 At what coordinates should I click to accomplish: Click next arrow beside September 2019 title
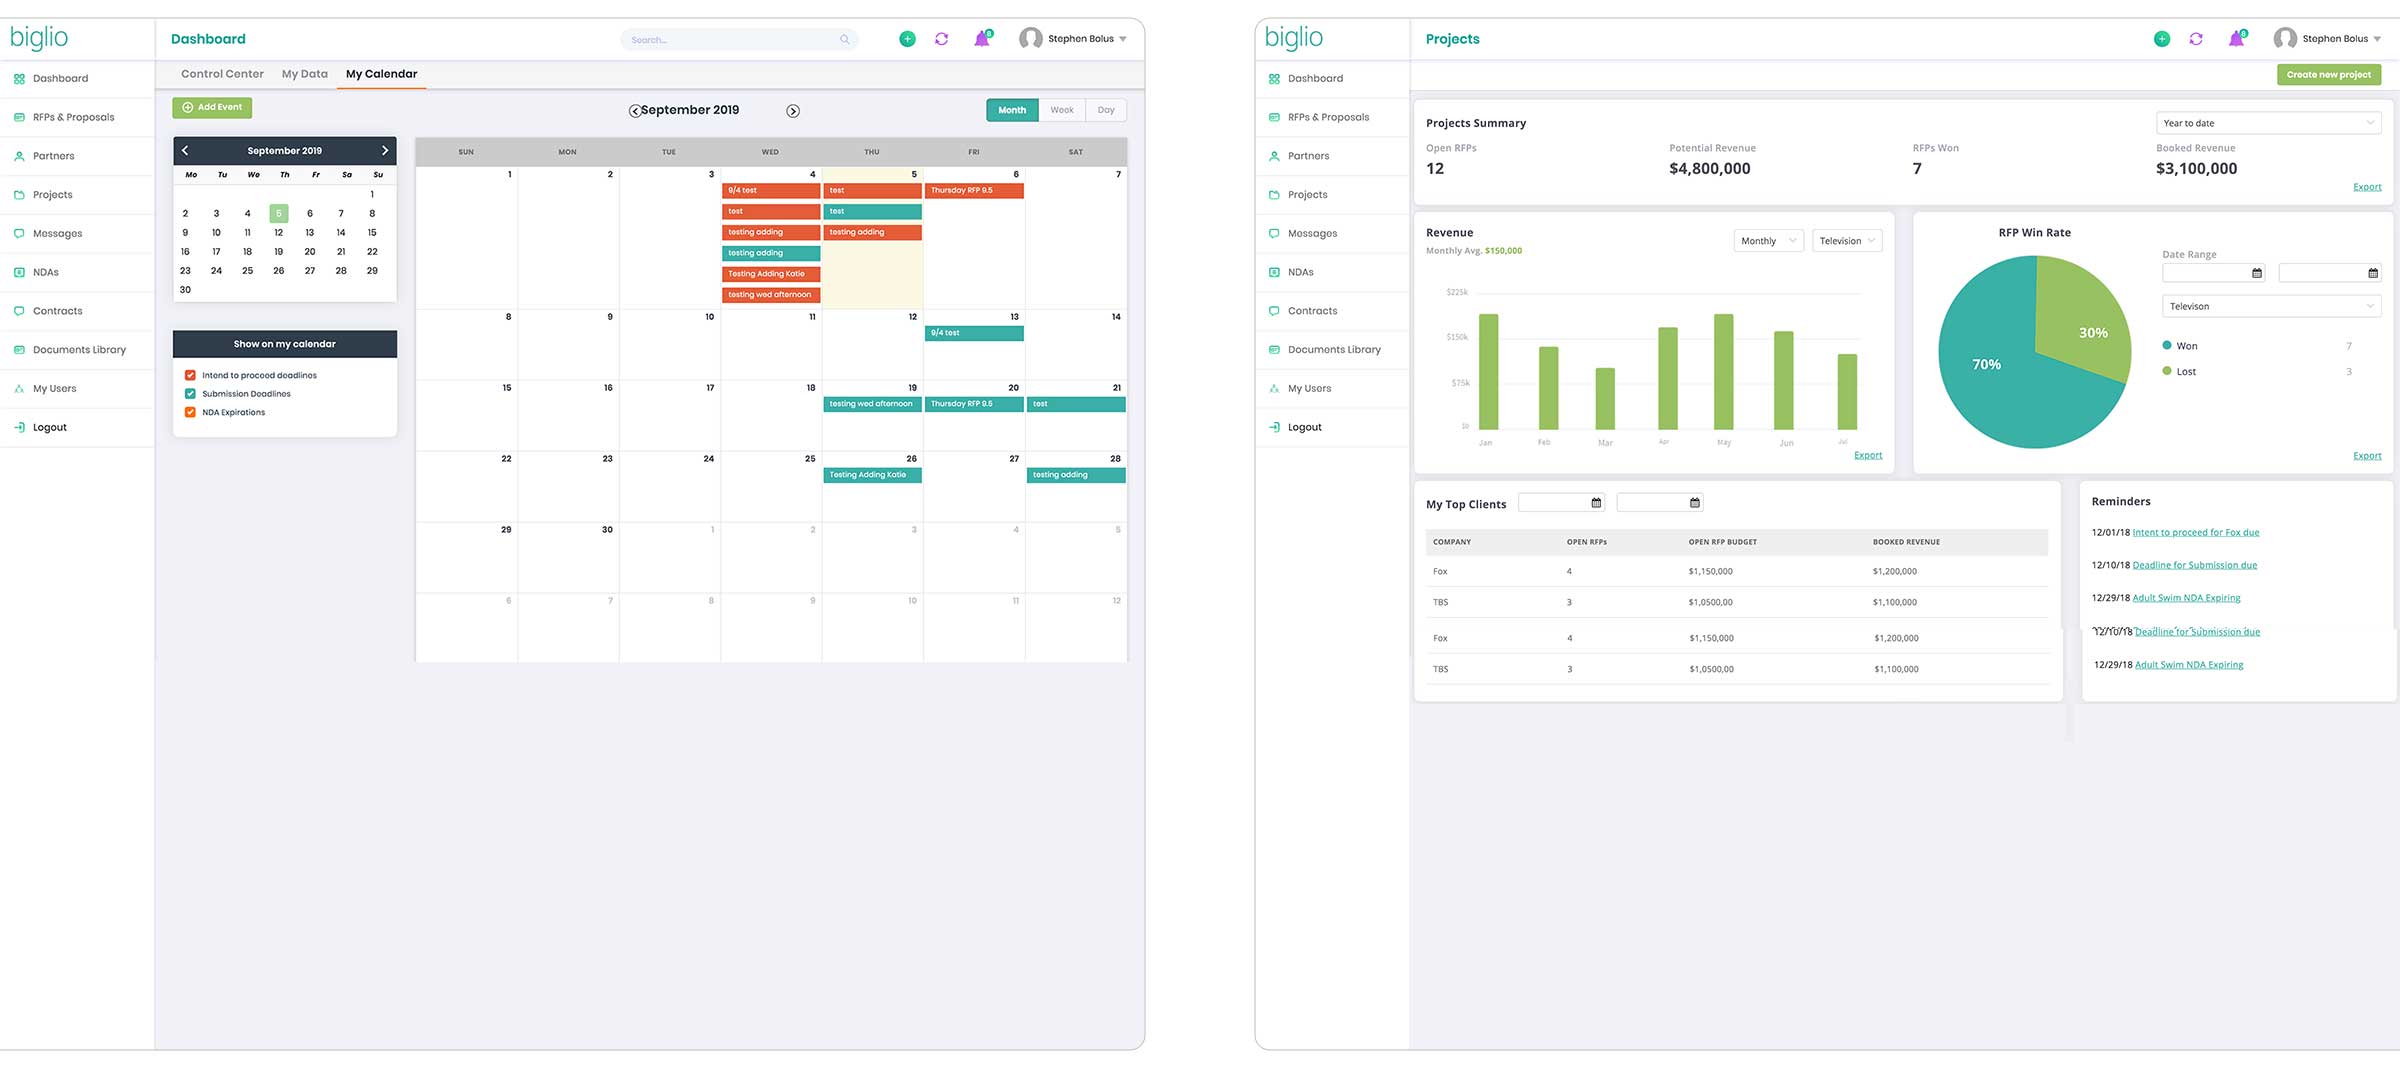(793, 111)
